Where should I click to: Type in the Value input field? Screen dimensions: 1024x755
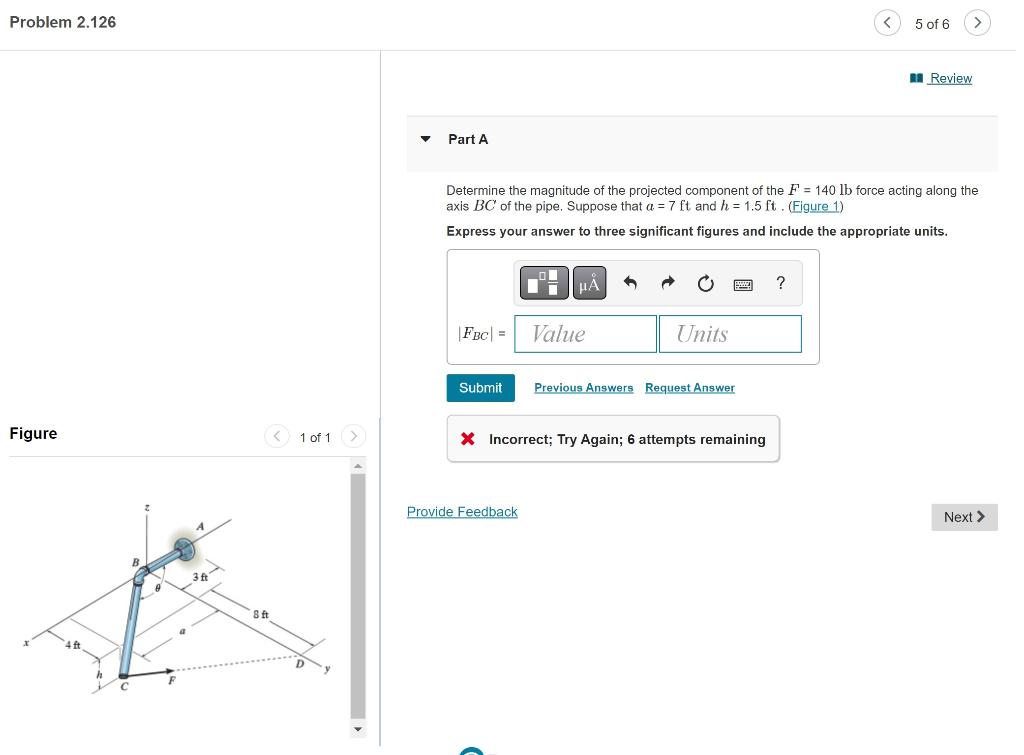click(585, 333)
